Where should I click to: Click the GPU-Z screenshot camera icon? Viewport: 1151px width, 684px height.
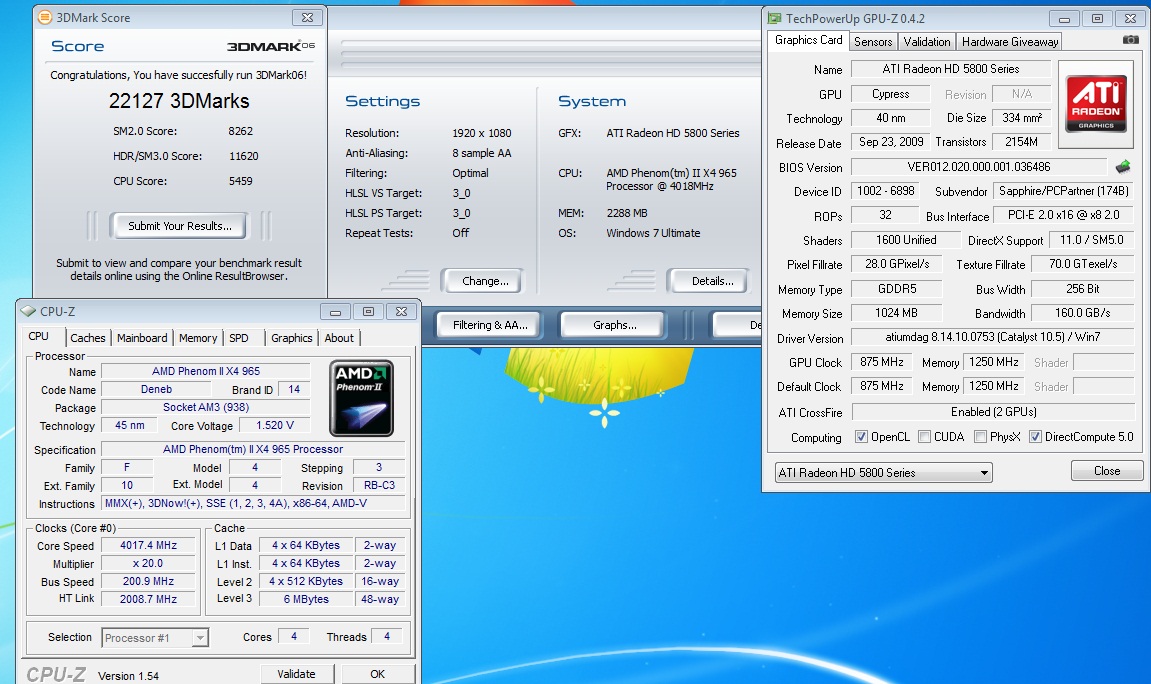tap(1130, 40)
